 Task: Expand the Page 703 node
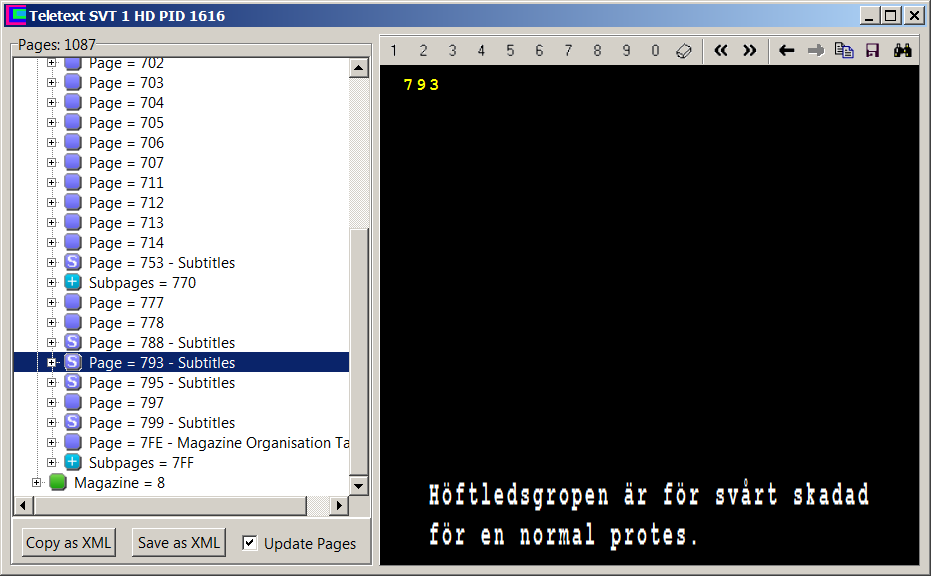tap(52, 83)
